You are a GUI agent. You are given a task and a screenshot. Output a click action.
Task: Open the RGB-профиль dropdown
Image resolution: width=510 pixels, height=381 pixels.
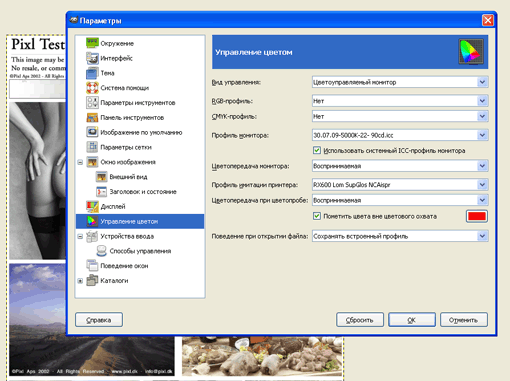pyautogui.click(x=400, y=101)
